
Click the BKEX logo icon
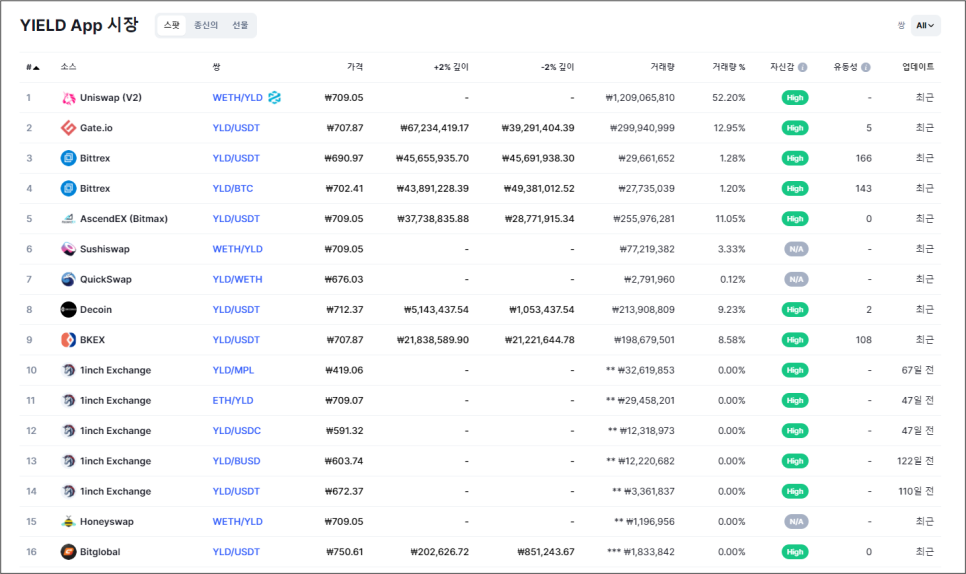click(x=68, y=340)
